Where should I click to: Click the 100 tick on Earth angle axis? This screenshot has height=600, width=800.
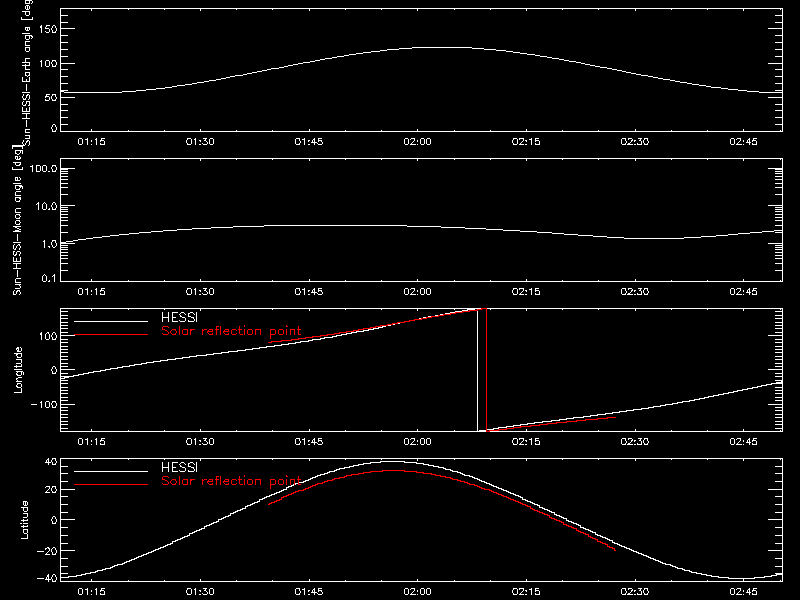(48, 63)
